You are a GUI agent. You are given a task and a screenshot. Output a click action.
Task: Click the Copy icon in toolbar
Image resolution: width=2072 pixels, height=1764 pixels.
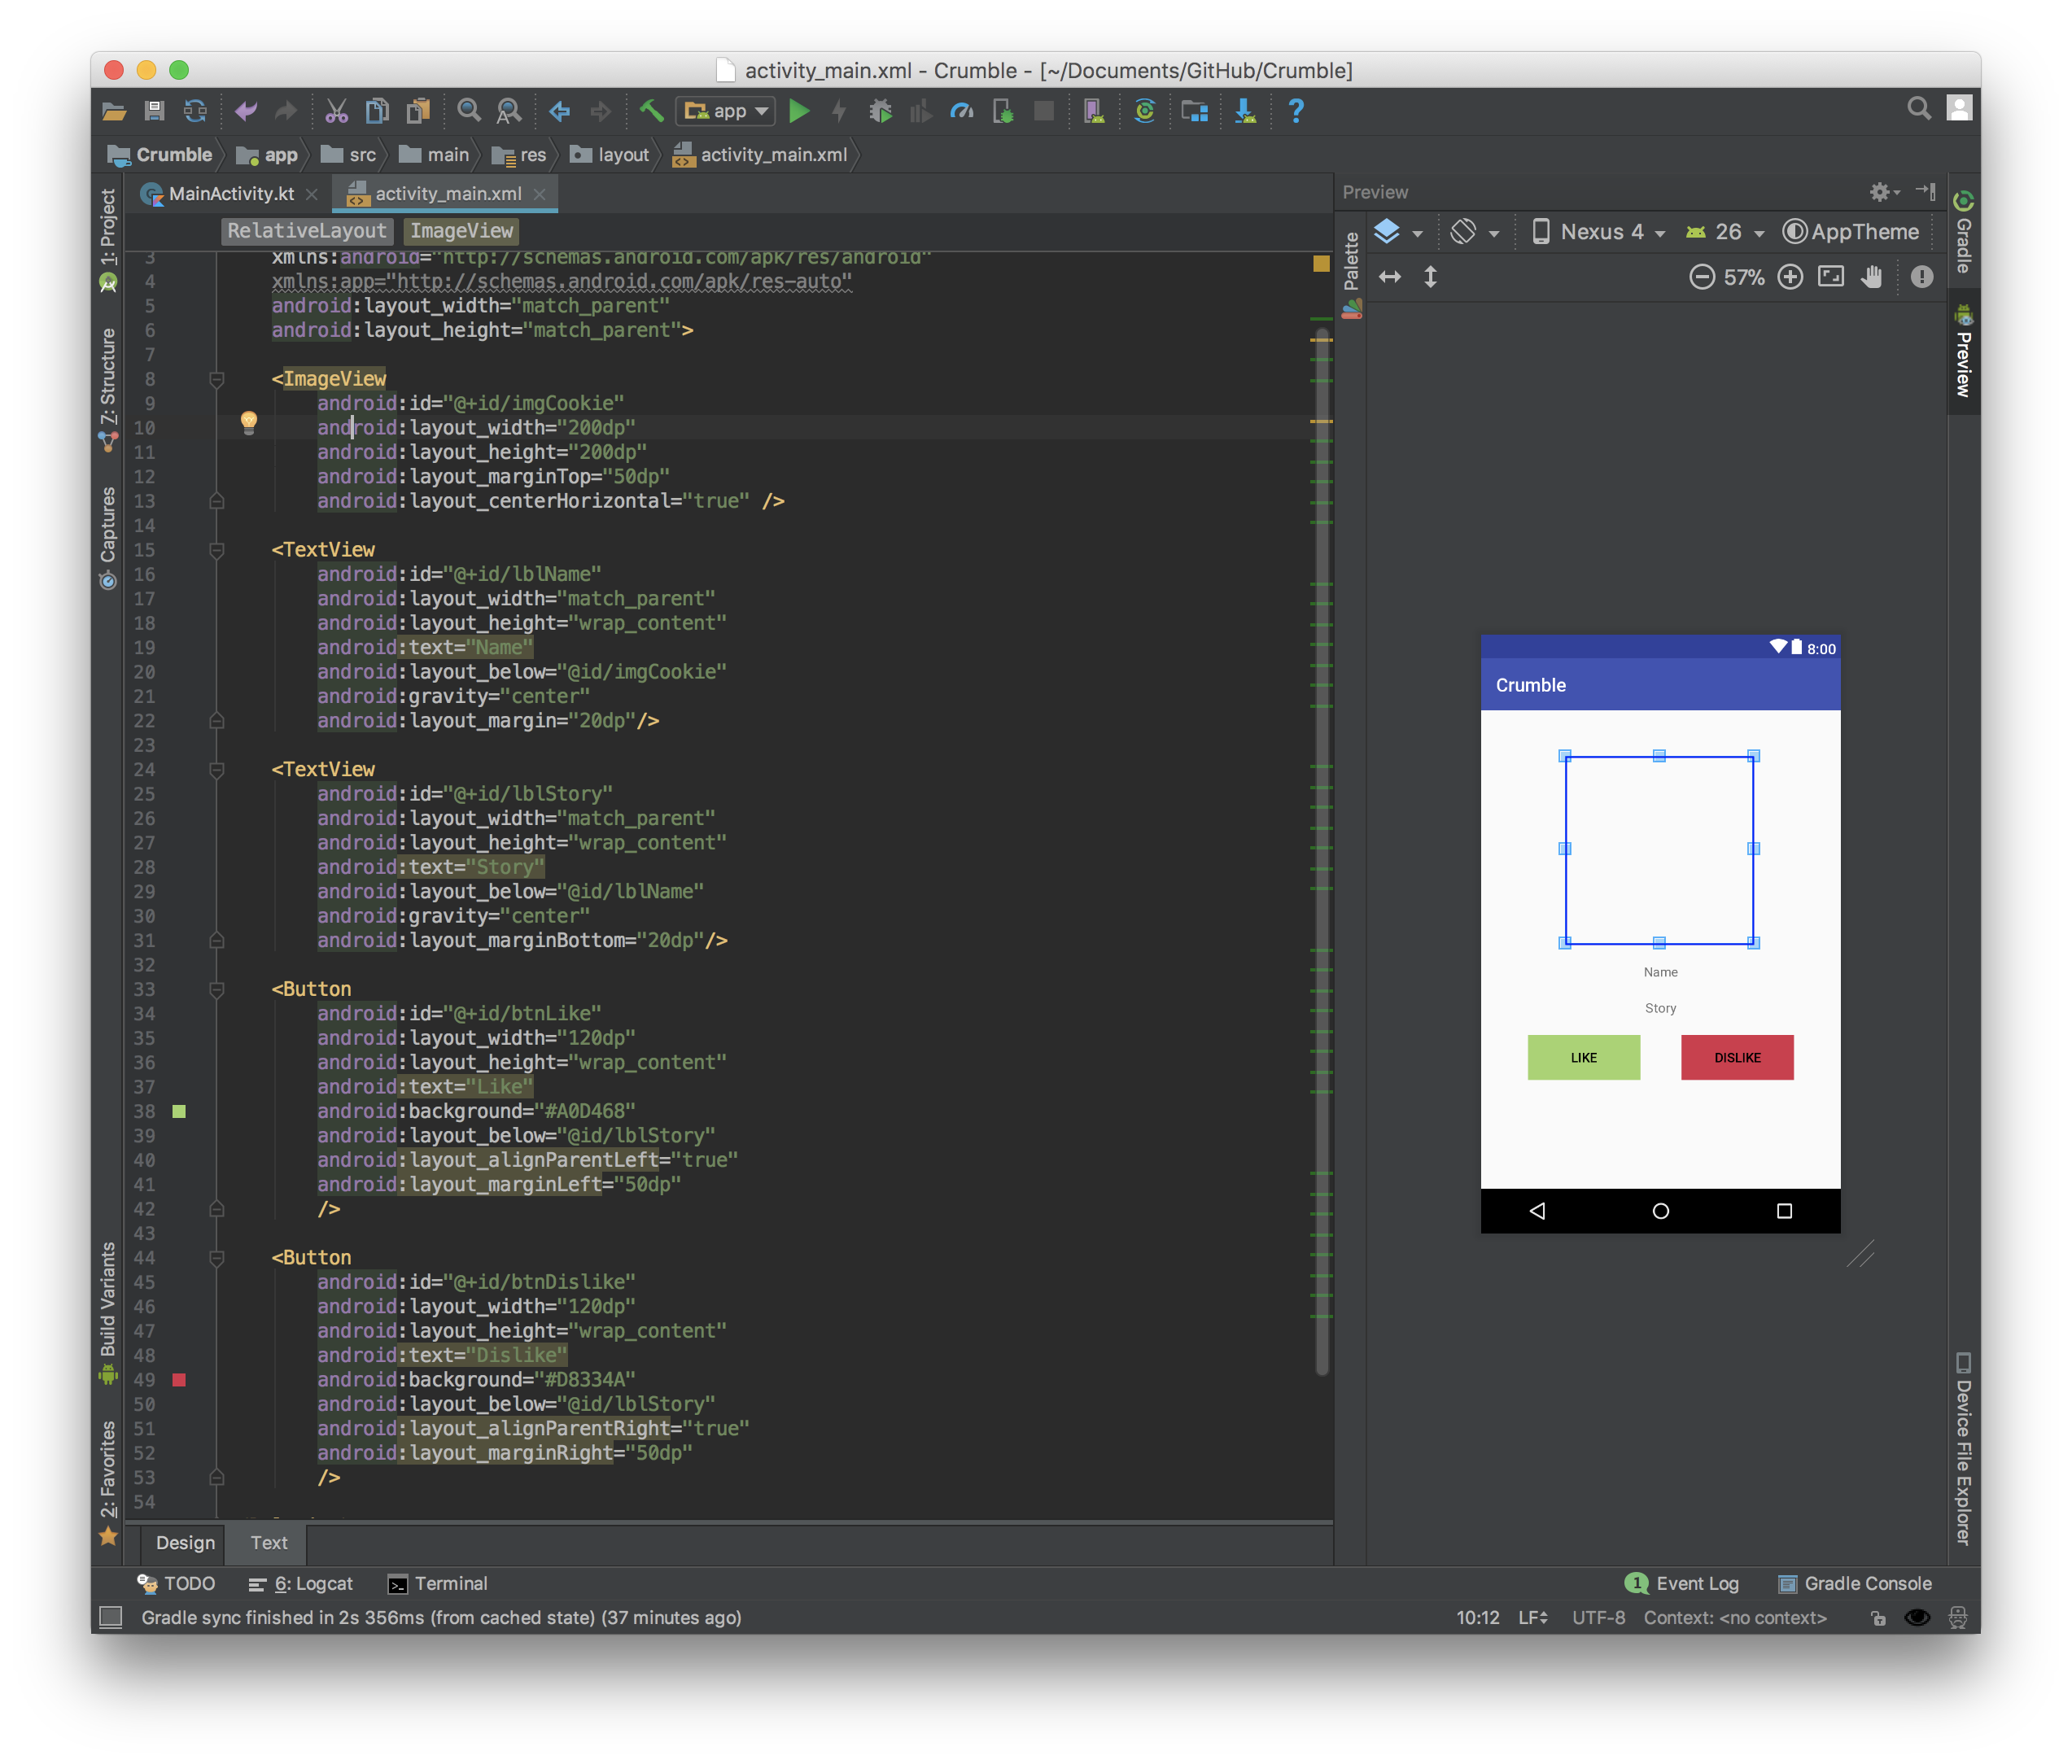[x=377, y=111]
